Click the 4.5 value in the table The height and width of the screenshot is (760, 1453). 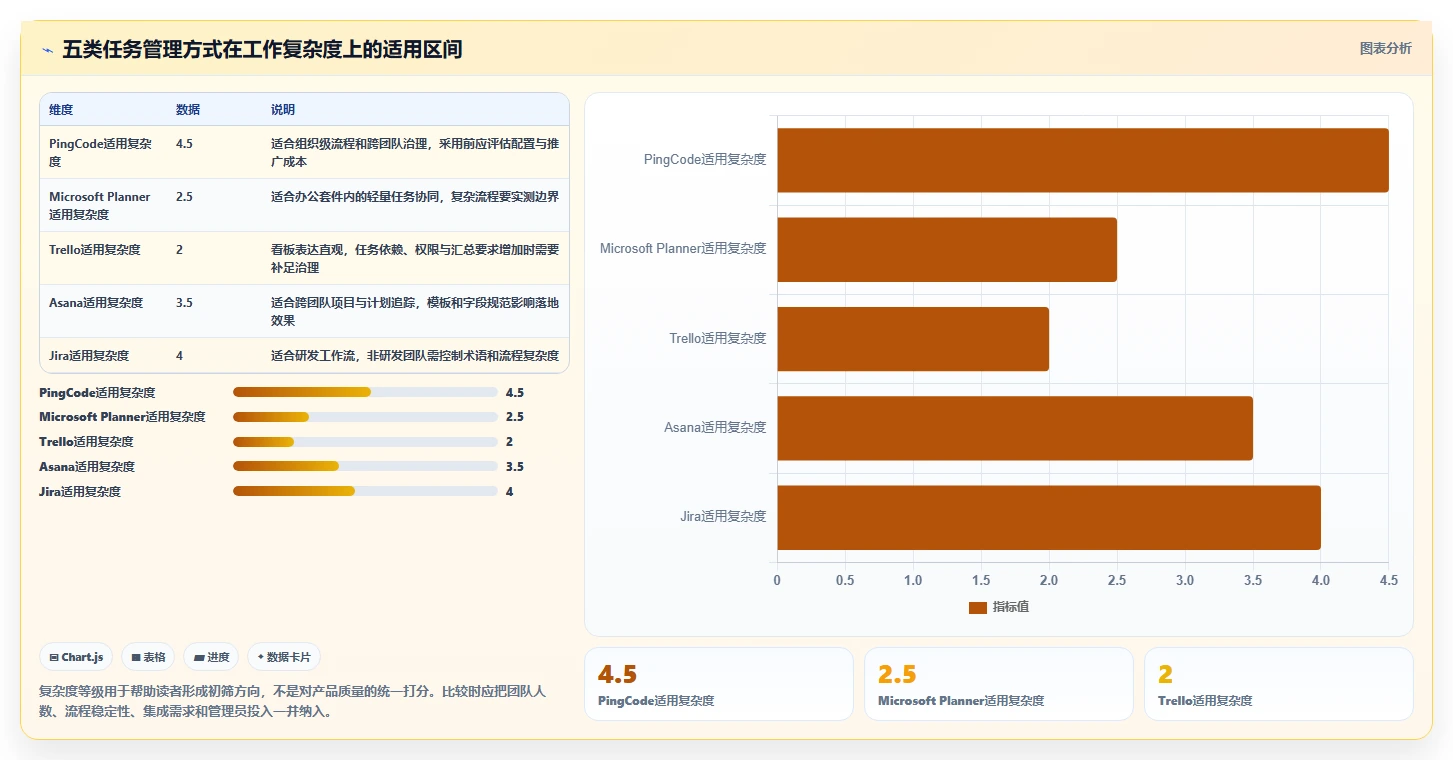[184, 144]
